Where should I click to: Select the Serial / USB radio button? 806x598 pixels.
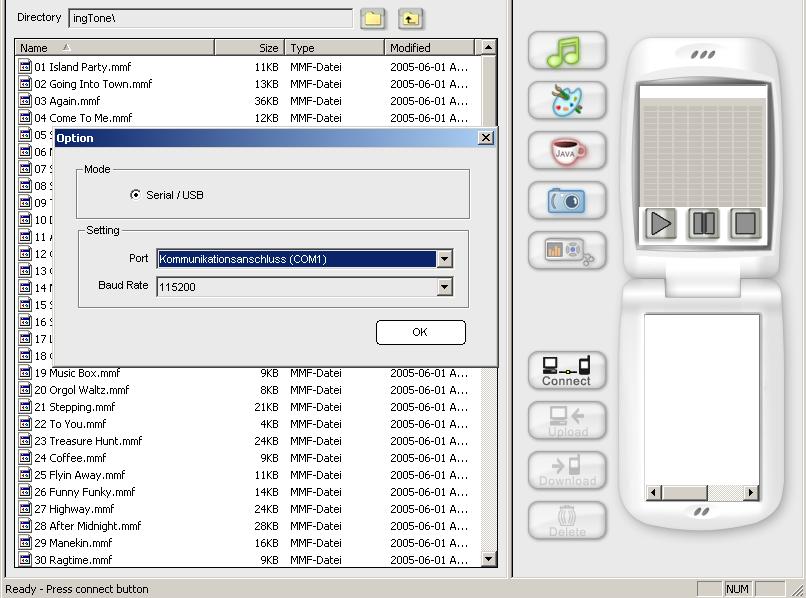point(136,195)
